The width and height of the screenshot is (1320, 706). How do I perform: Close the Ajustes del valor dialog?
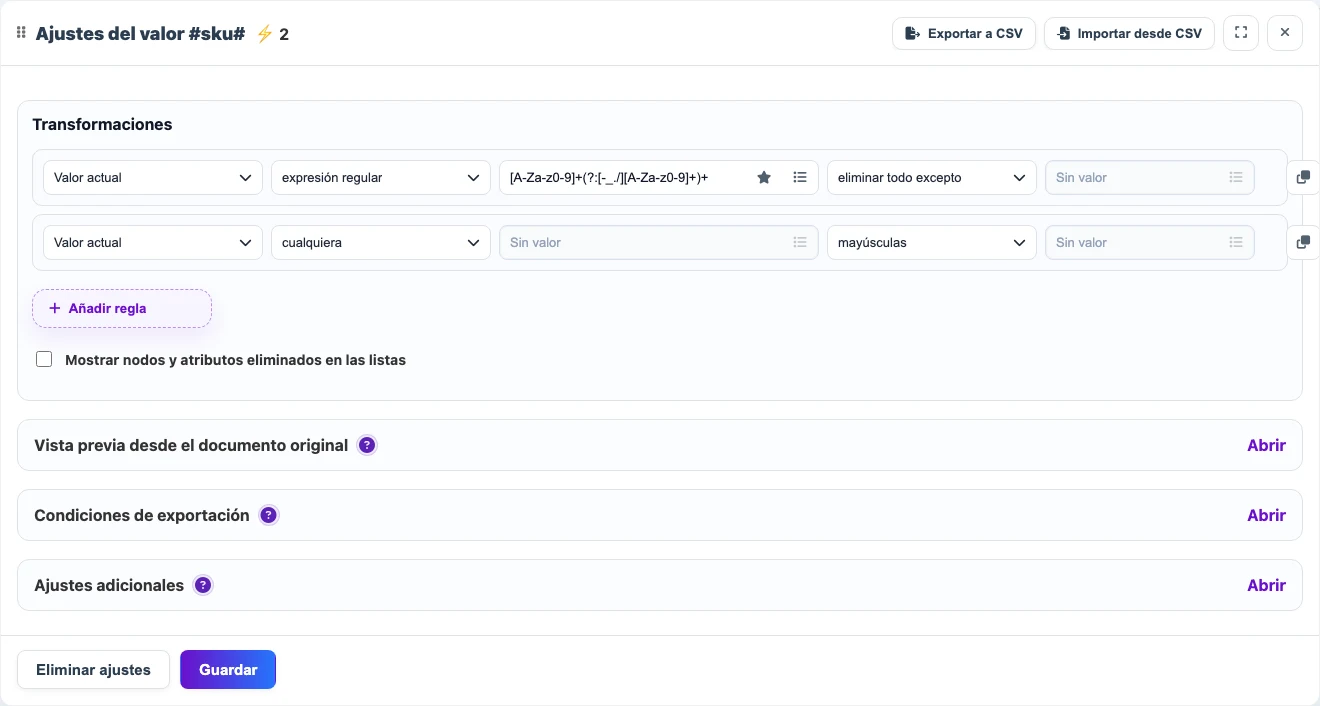[1285, 33]
